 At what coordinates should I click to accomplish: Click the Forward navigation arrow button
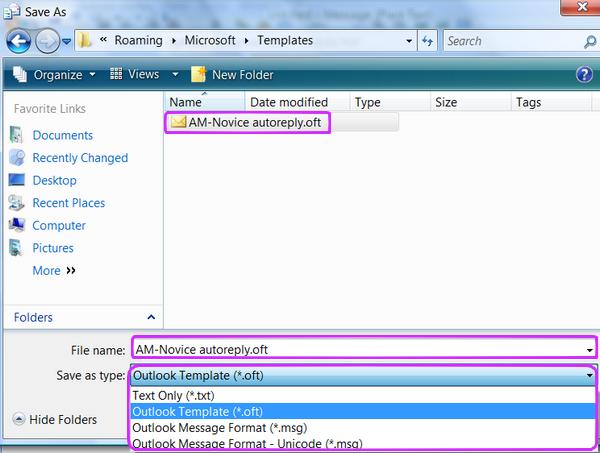(x=47, y=41)
